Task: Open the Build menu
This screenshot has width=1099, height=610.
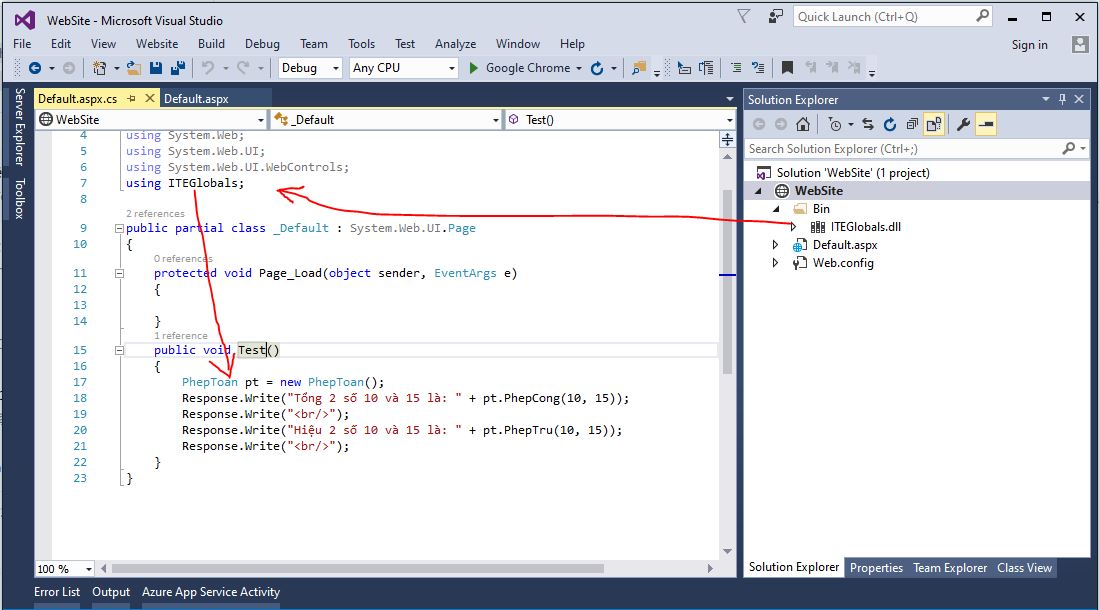Action: click(211, 44)
